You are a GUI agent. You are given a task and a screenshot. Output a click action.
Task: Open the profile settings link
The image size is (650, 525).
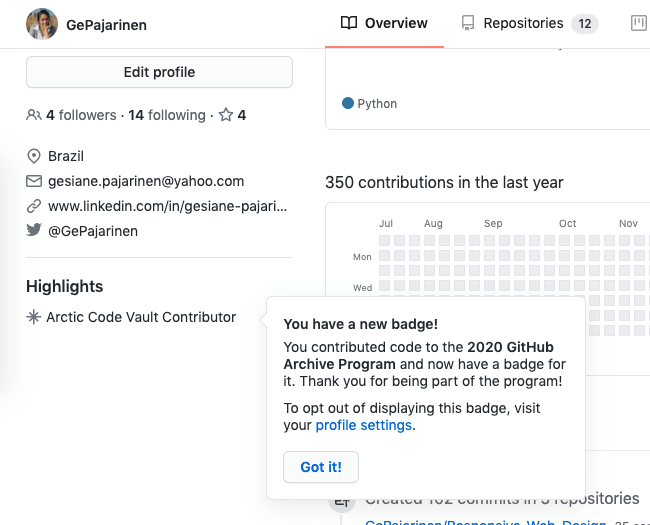[x=364, y=425]
